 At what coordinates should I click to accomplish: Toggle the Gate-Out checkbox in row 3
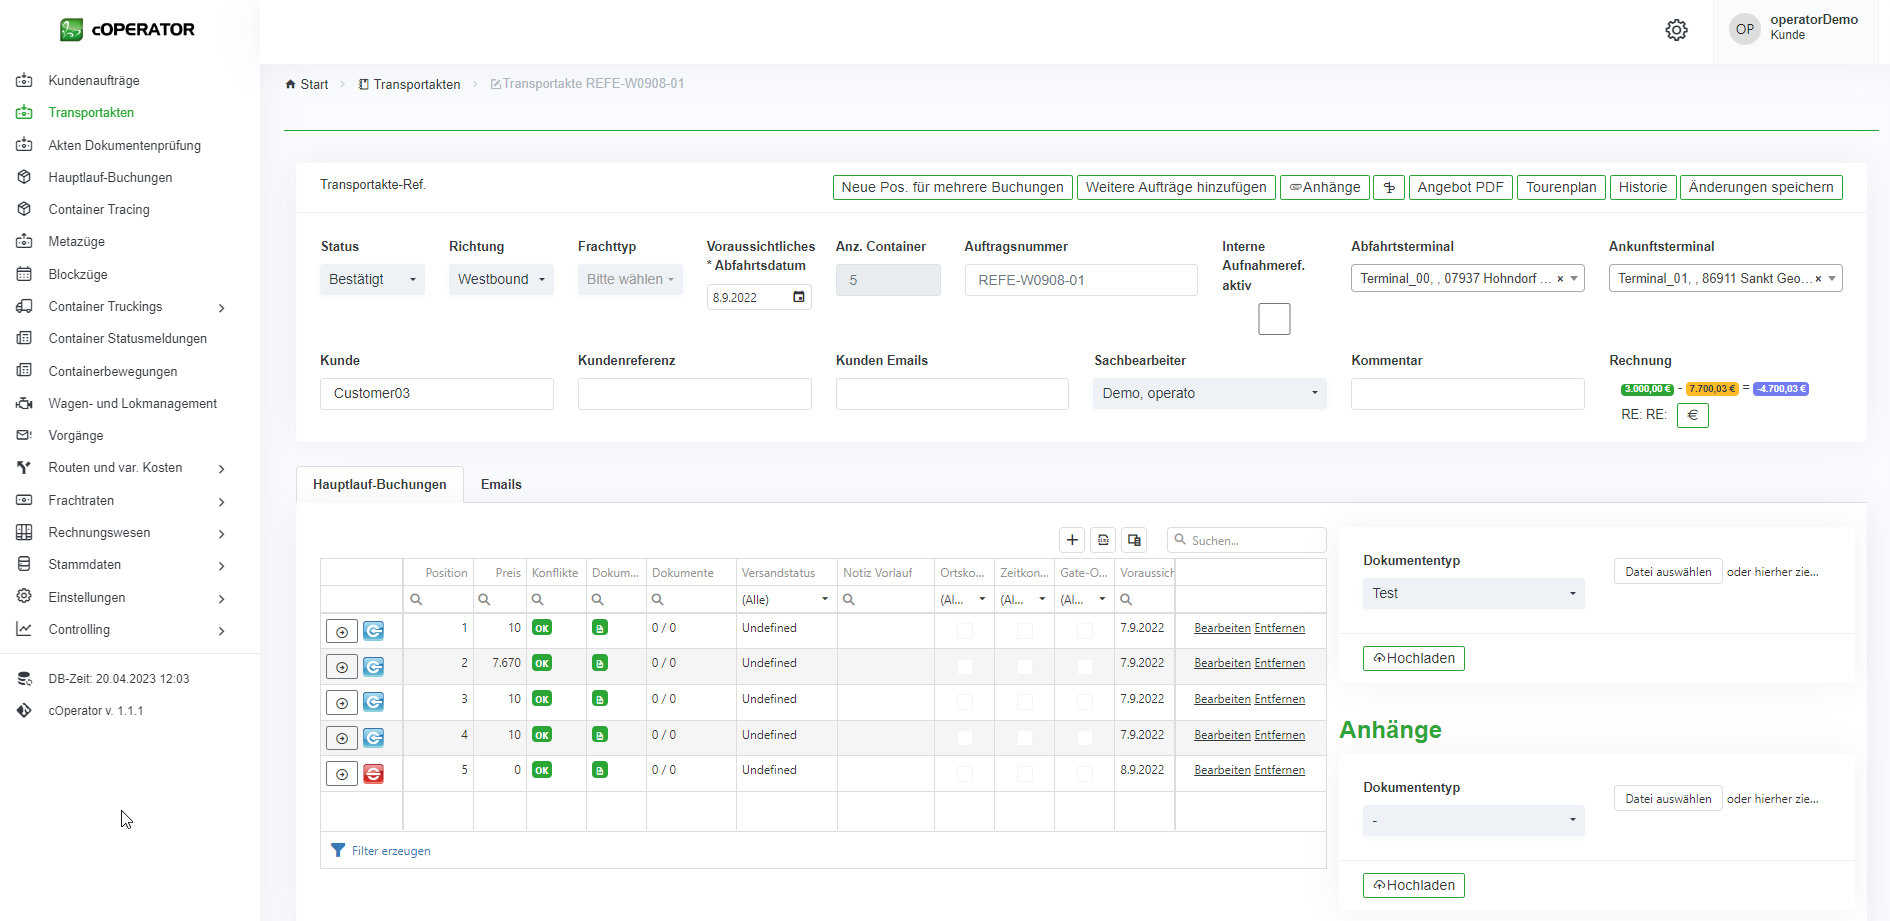[x=1084, y=702]
